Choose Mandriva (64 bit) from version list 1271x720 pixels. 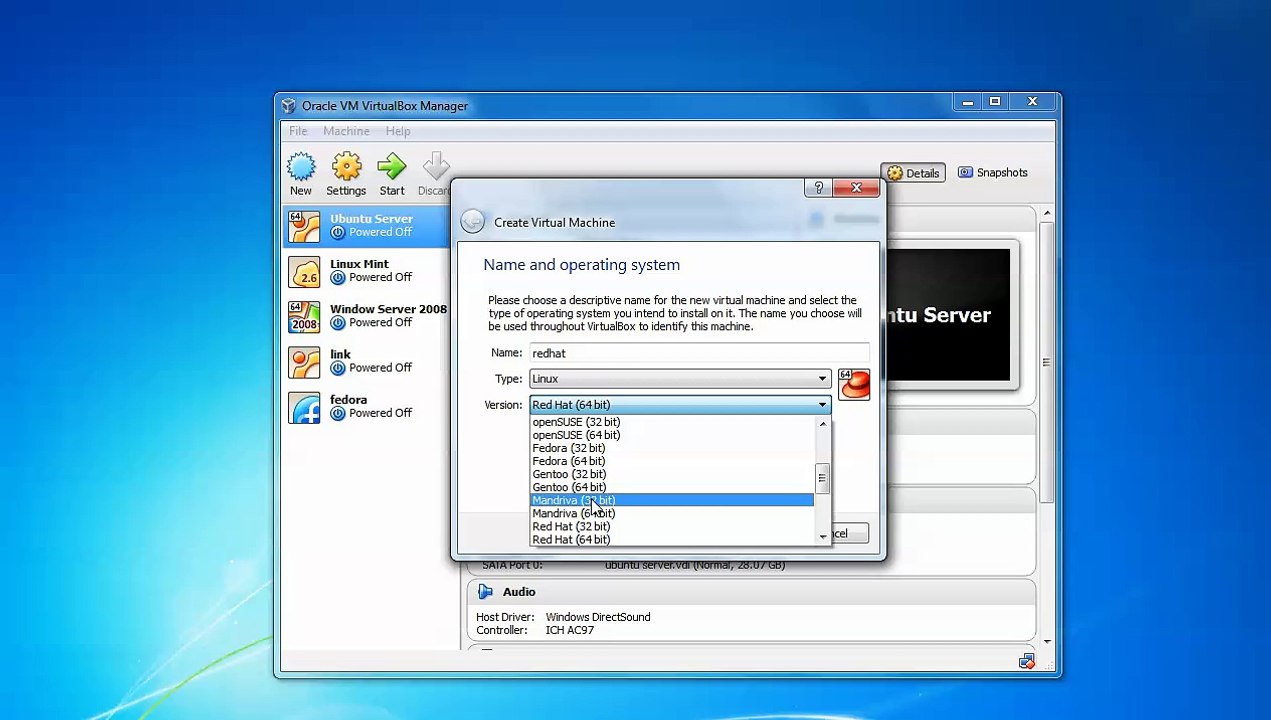[x=672, y=513]
